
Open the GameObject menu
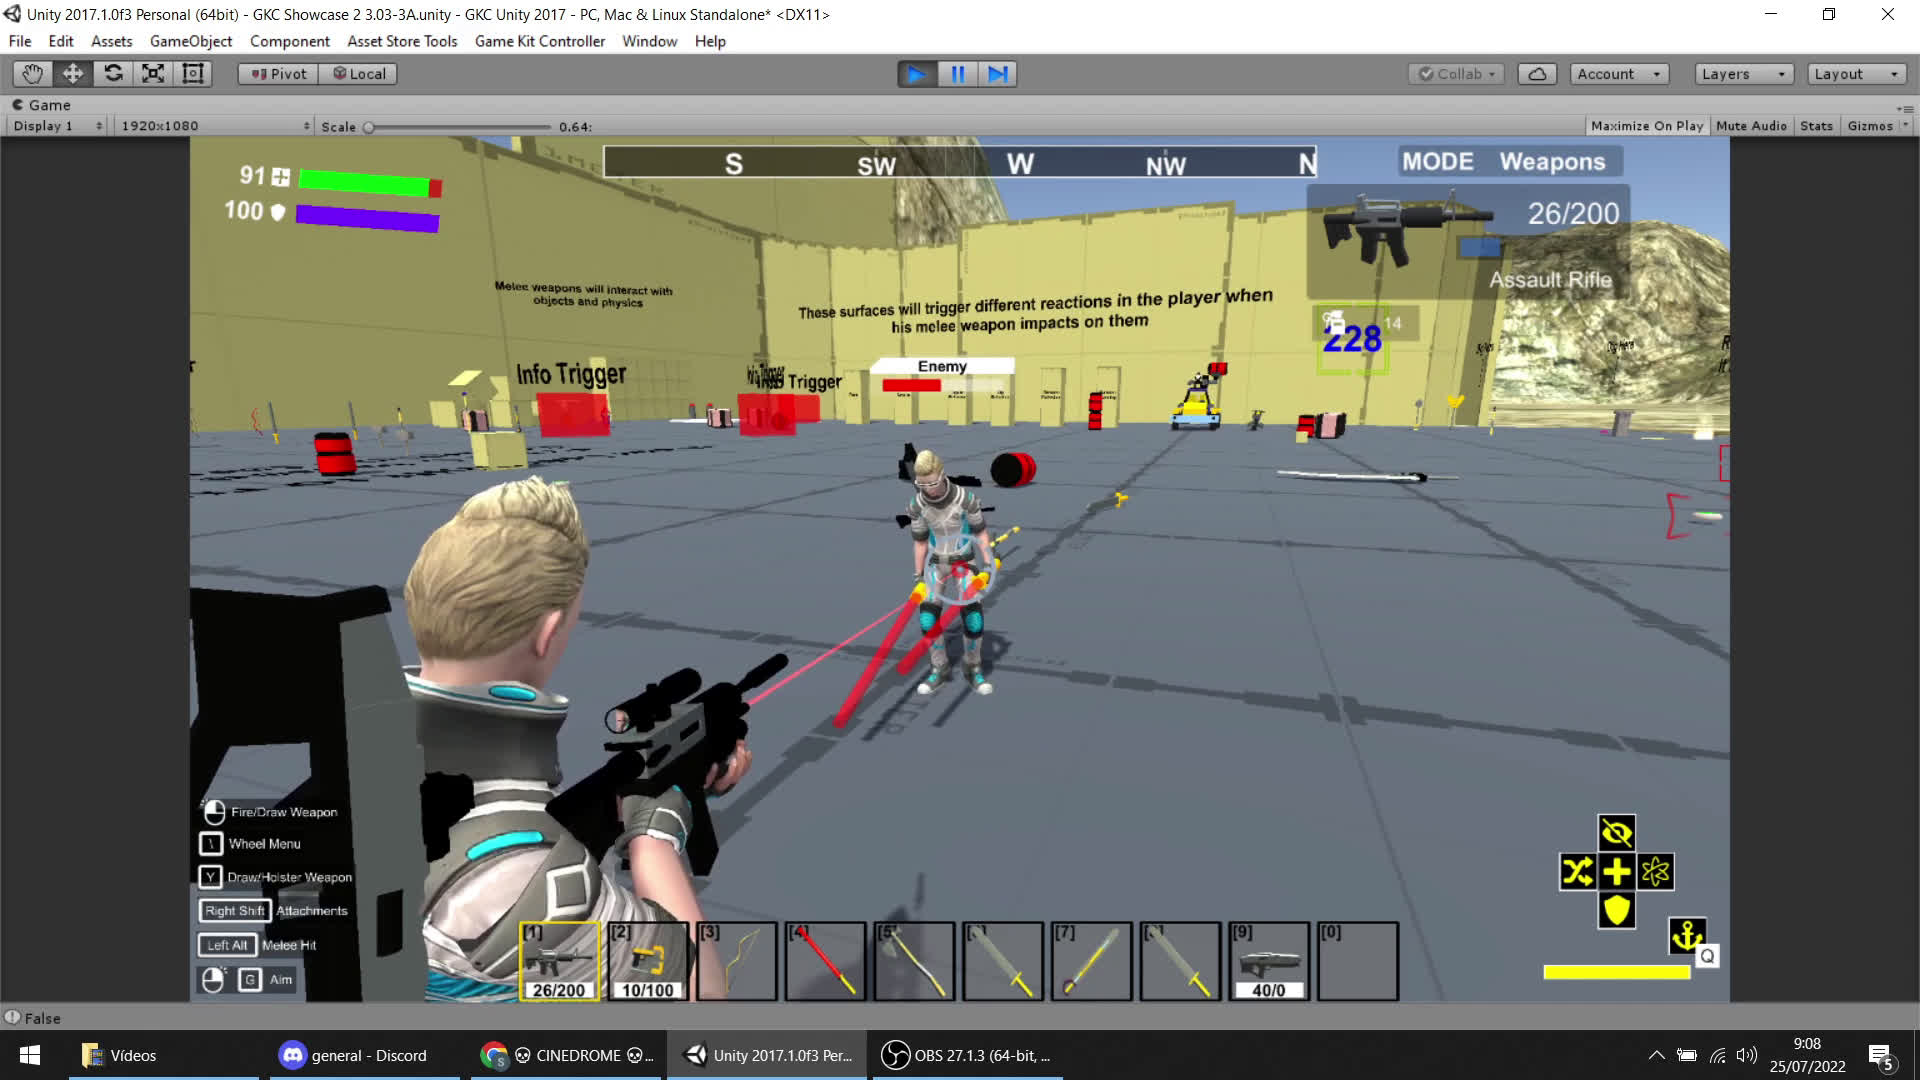190,41
